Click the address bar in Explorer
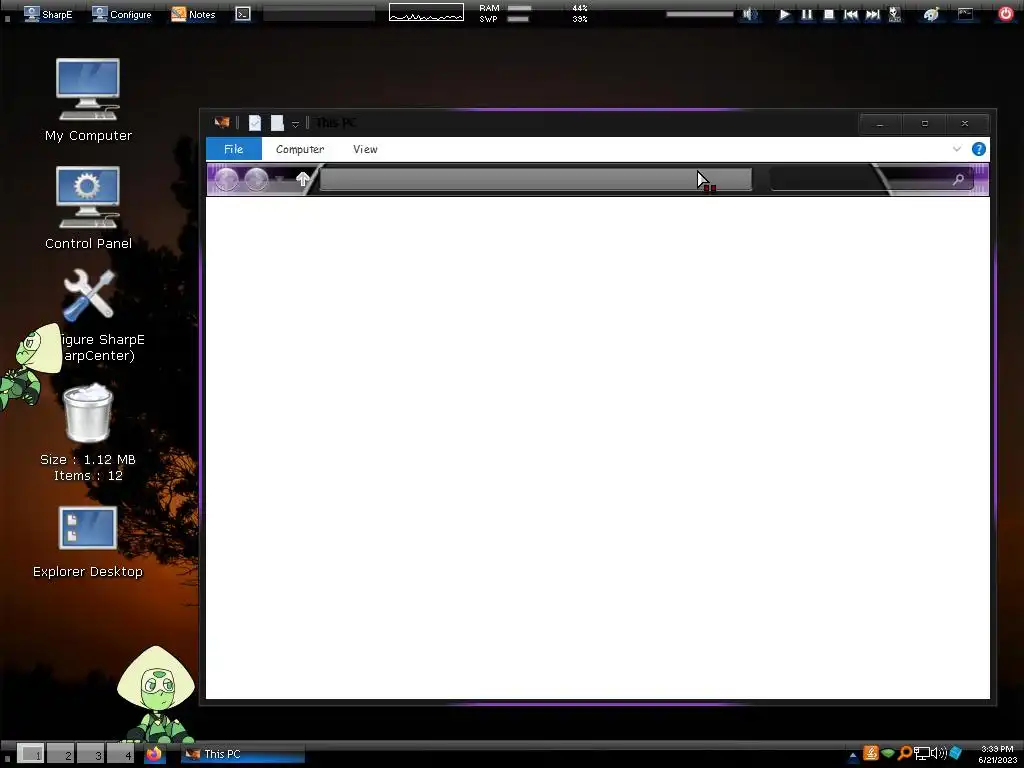Viewport: 1024px width, 768px height. (536, 180)
